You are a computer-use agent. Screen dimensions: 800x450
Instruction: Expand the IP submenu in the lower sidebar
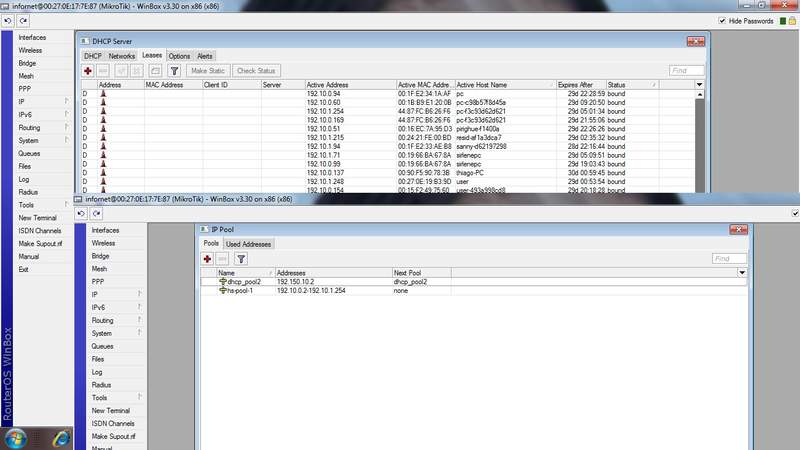(139, 294)
